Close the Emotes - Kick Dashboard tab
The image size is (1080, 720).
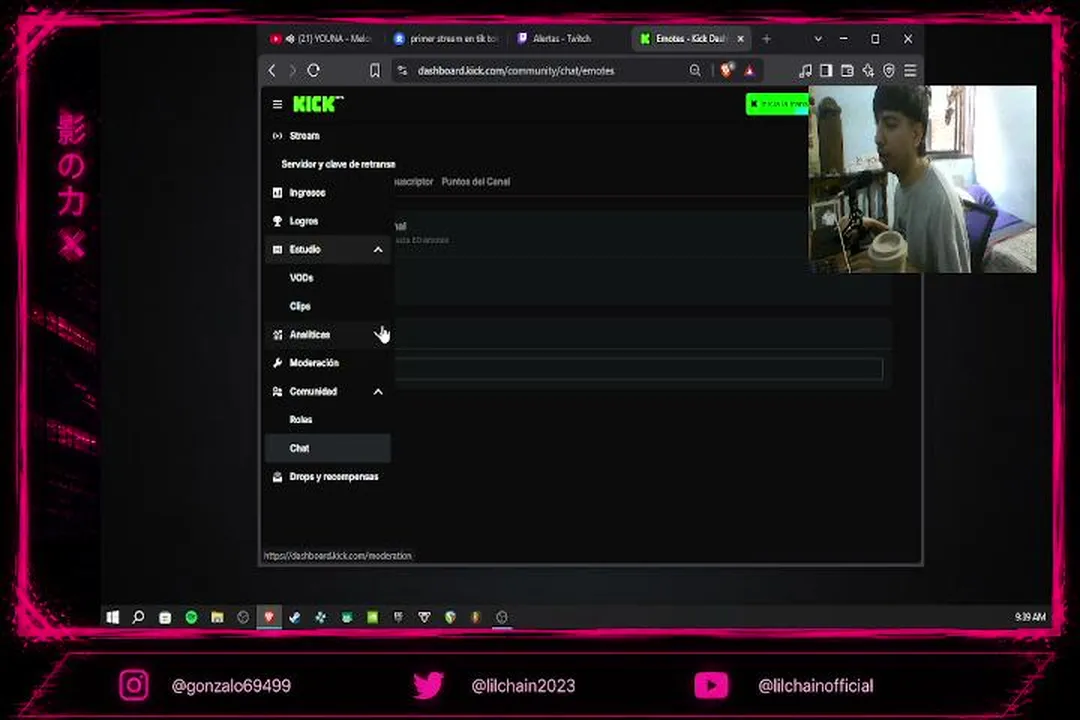pos(740,39)
